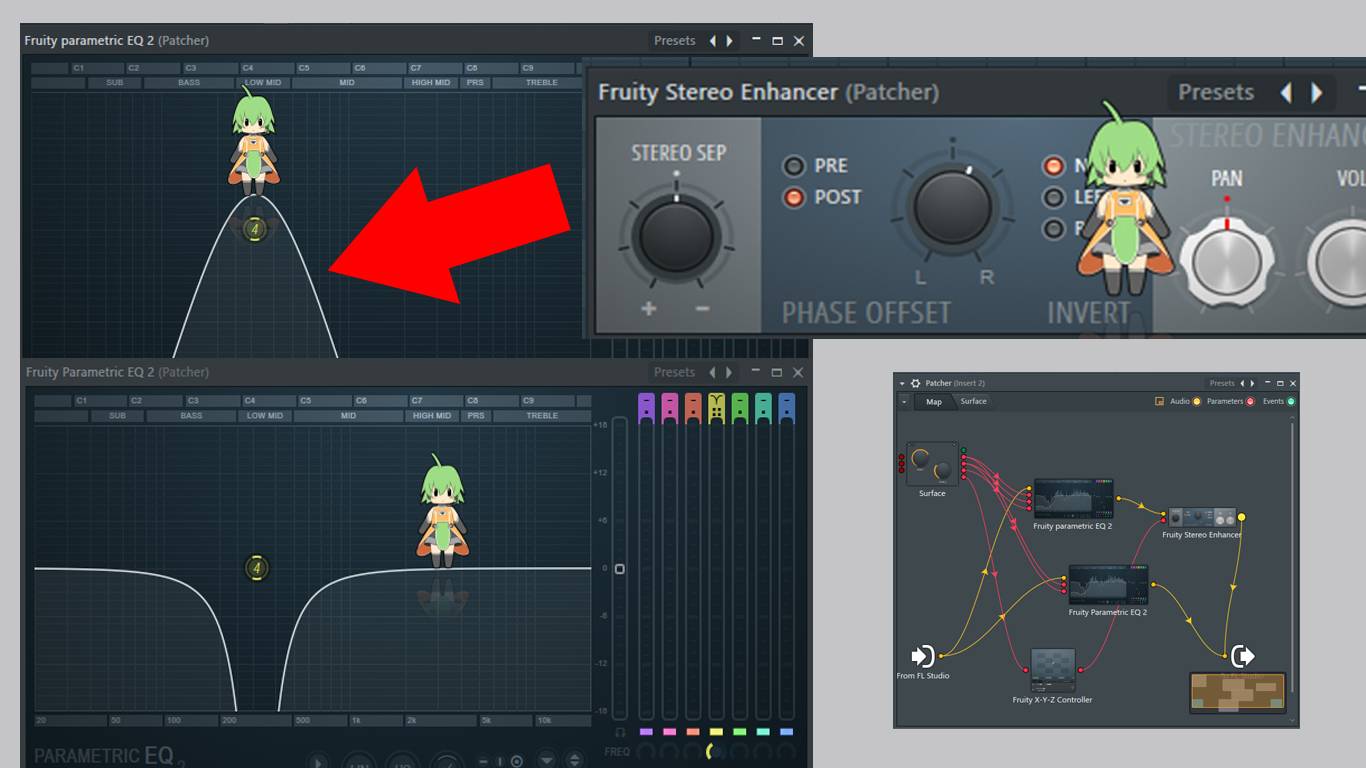Click the PHASE OFFSET knob

(x=952, y=207)
